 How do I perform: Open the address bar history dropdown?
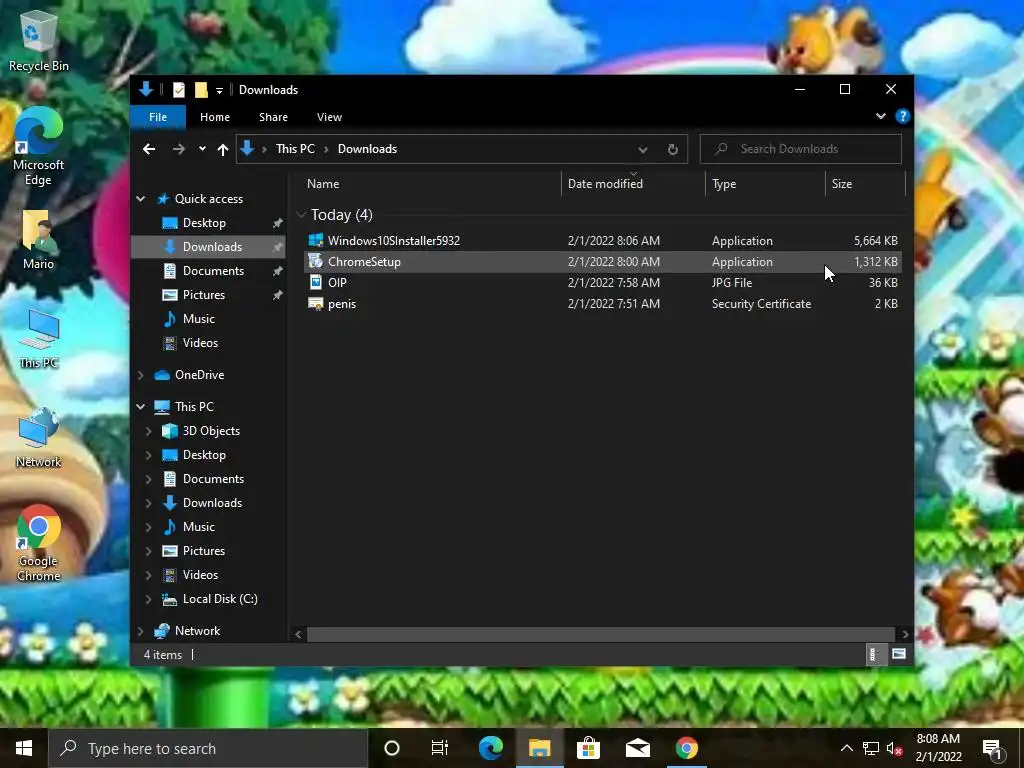pos(643,149)
